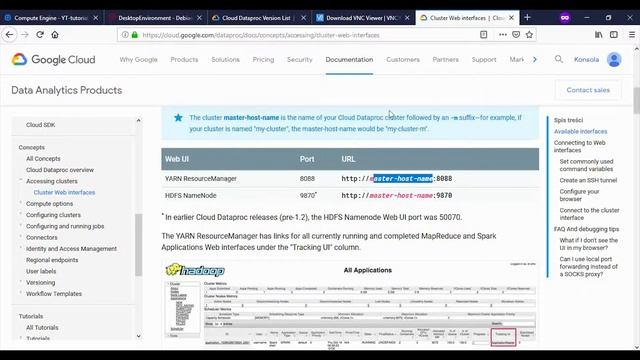Click the site information icon in address bar
This screenshot has width=640, height=360.
(x=125, y=35)
